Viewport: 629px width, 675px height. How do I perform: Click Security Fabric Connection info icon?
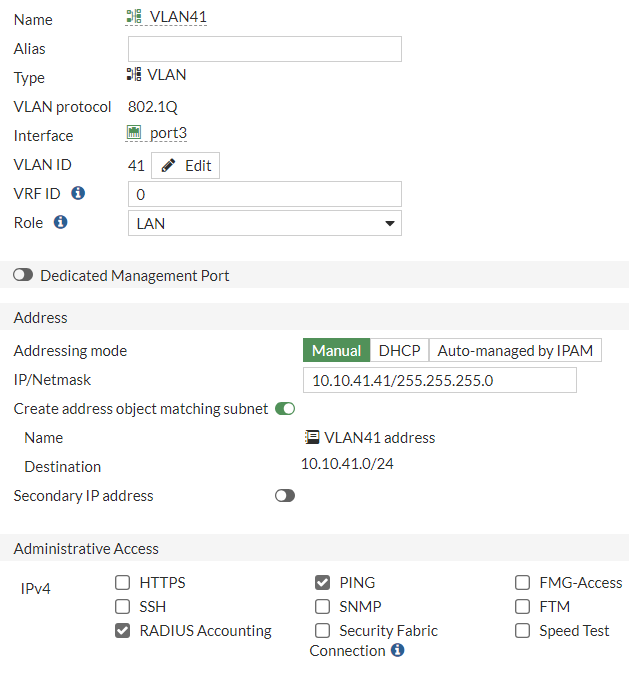pos(397,651)
